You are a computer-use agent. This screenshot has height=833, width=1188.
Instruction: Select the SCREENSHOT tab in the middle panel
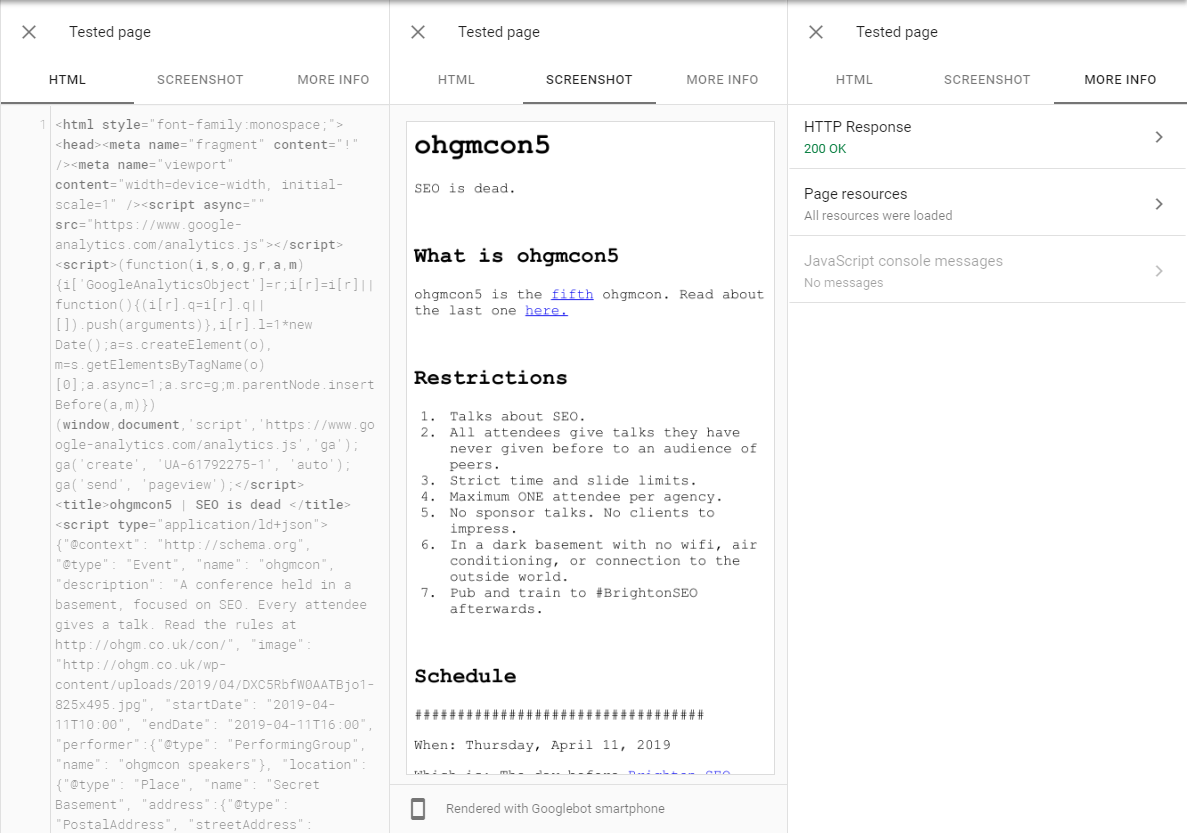589,80
